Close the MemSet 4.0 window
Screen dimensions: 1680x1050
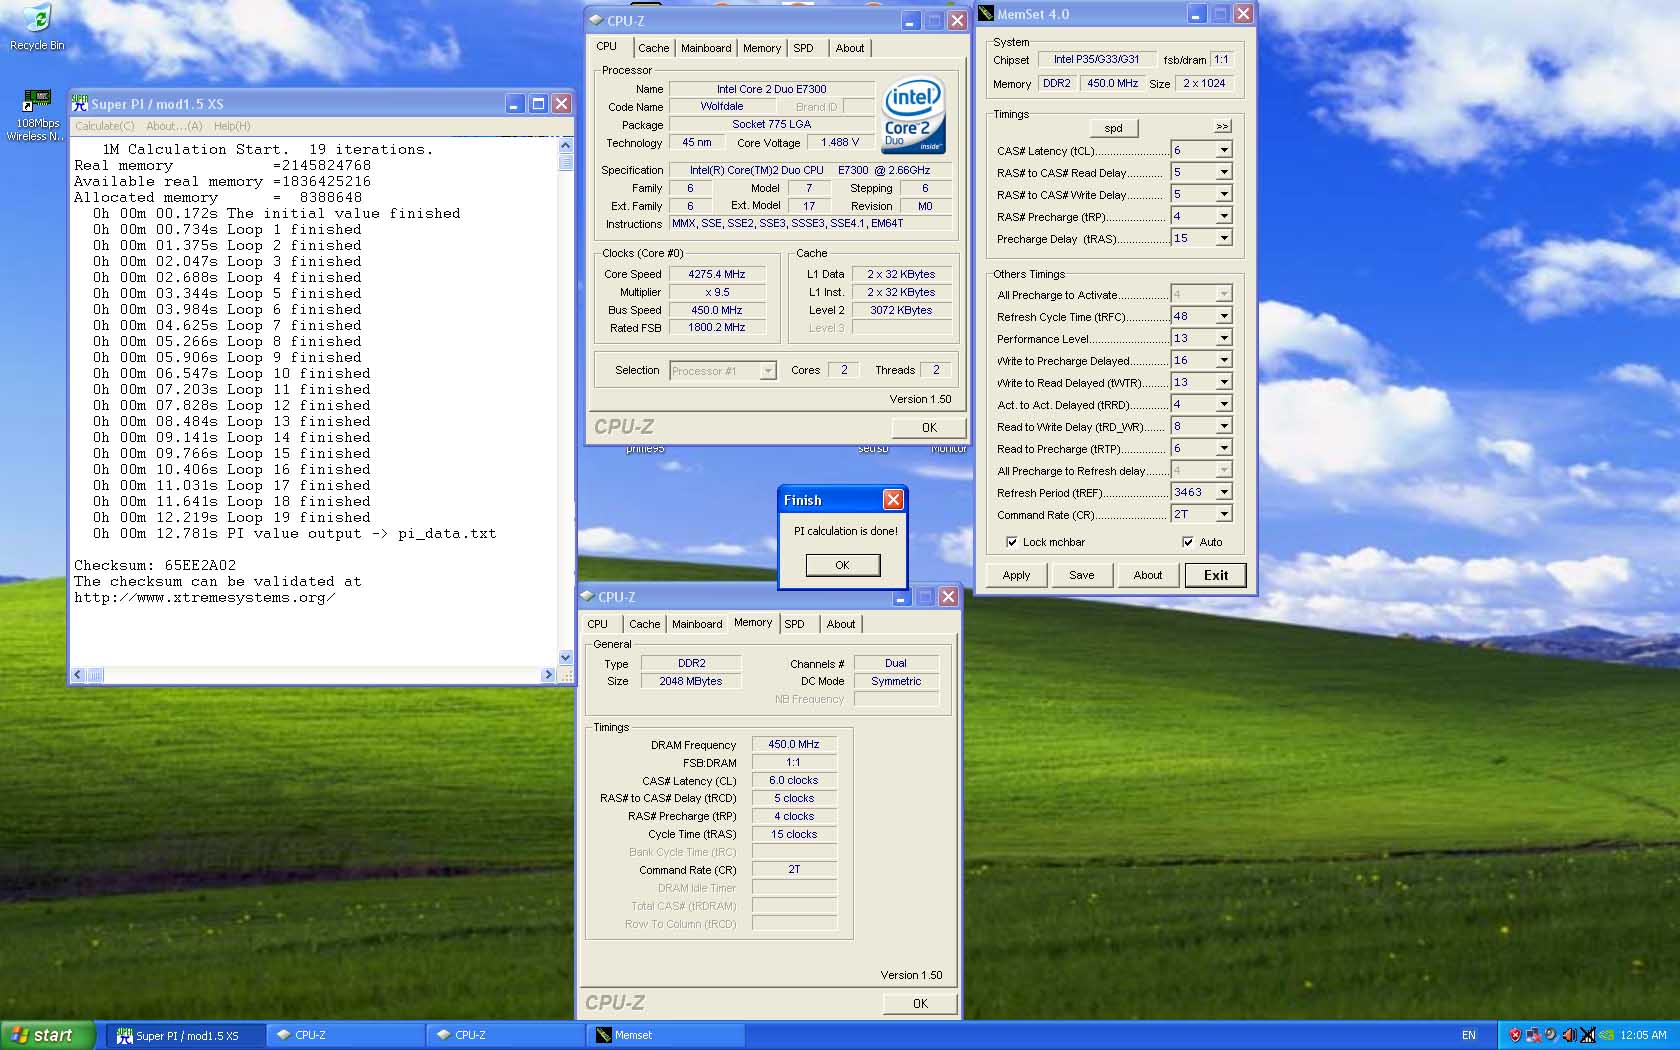click(1243, 13)
